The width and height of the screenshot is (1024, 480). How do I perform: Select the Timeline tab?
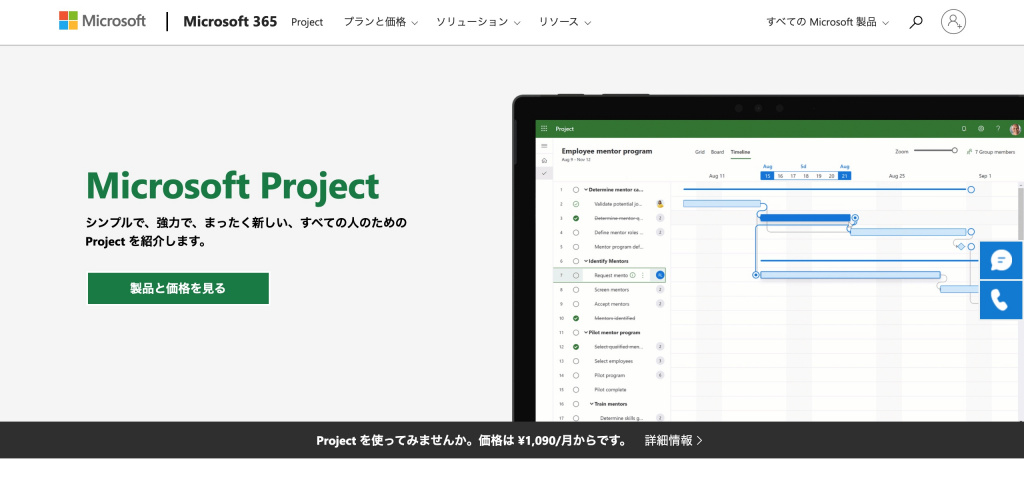(x=740, y=152)
